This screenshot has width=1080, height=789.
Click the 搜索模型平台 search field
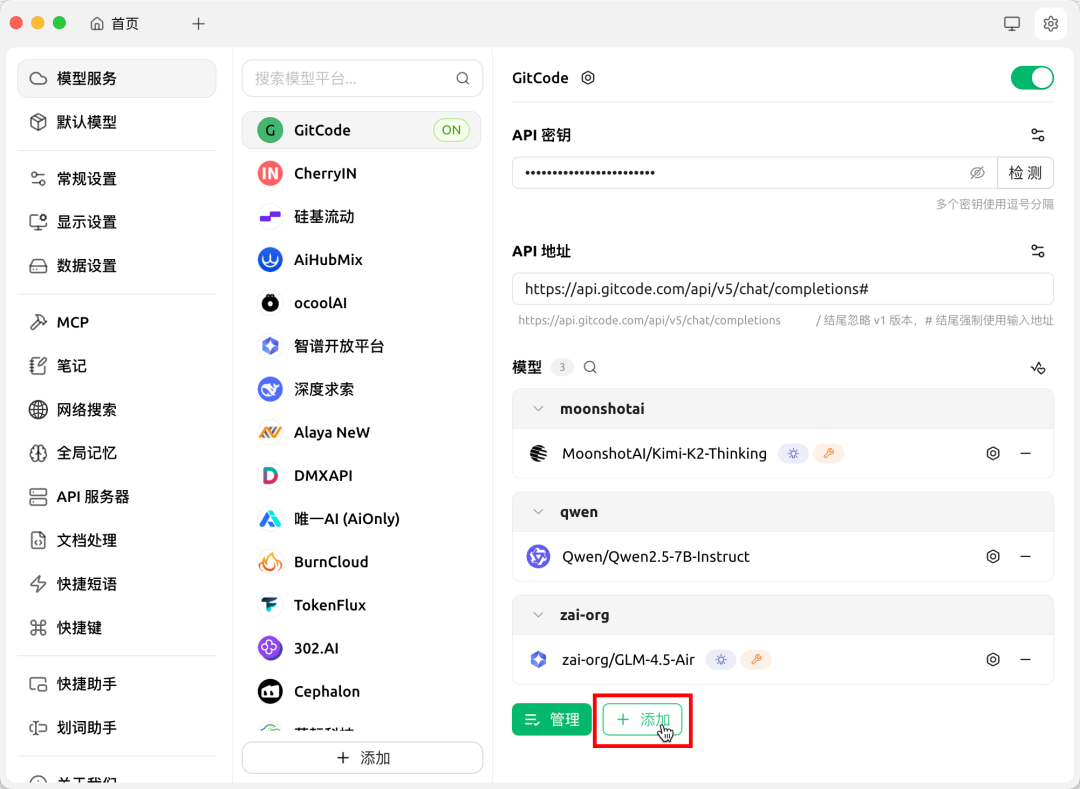362,78
